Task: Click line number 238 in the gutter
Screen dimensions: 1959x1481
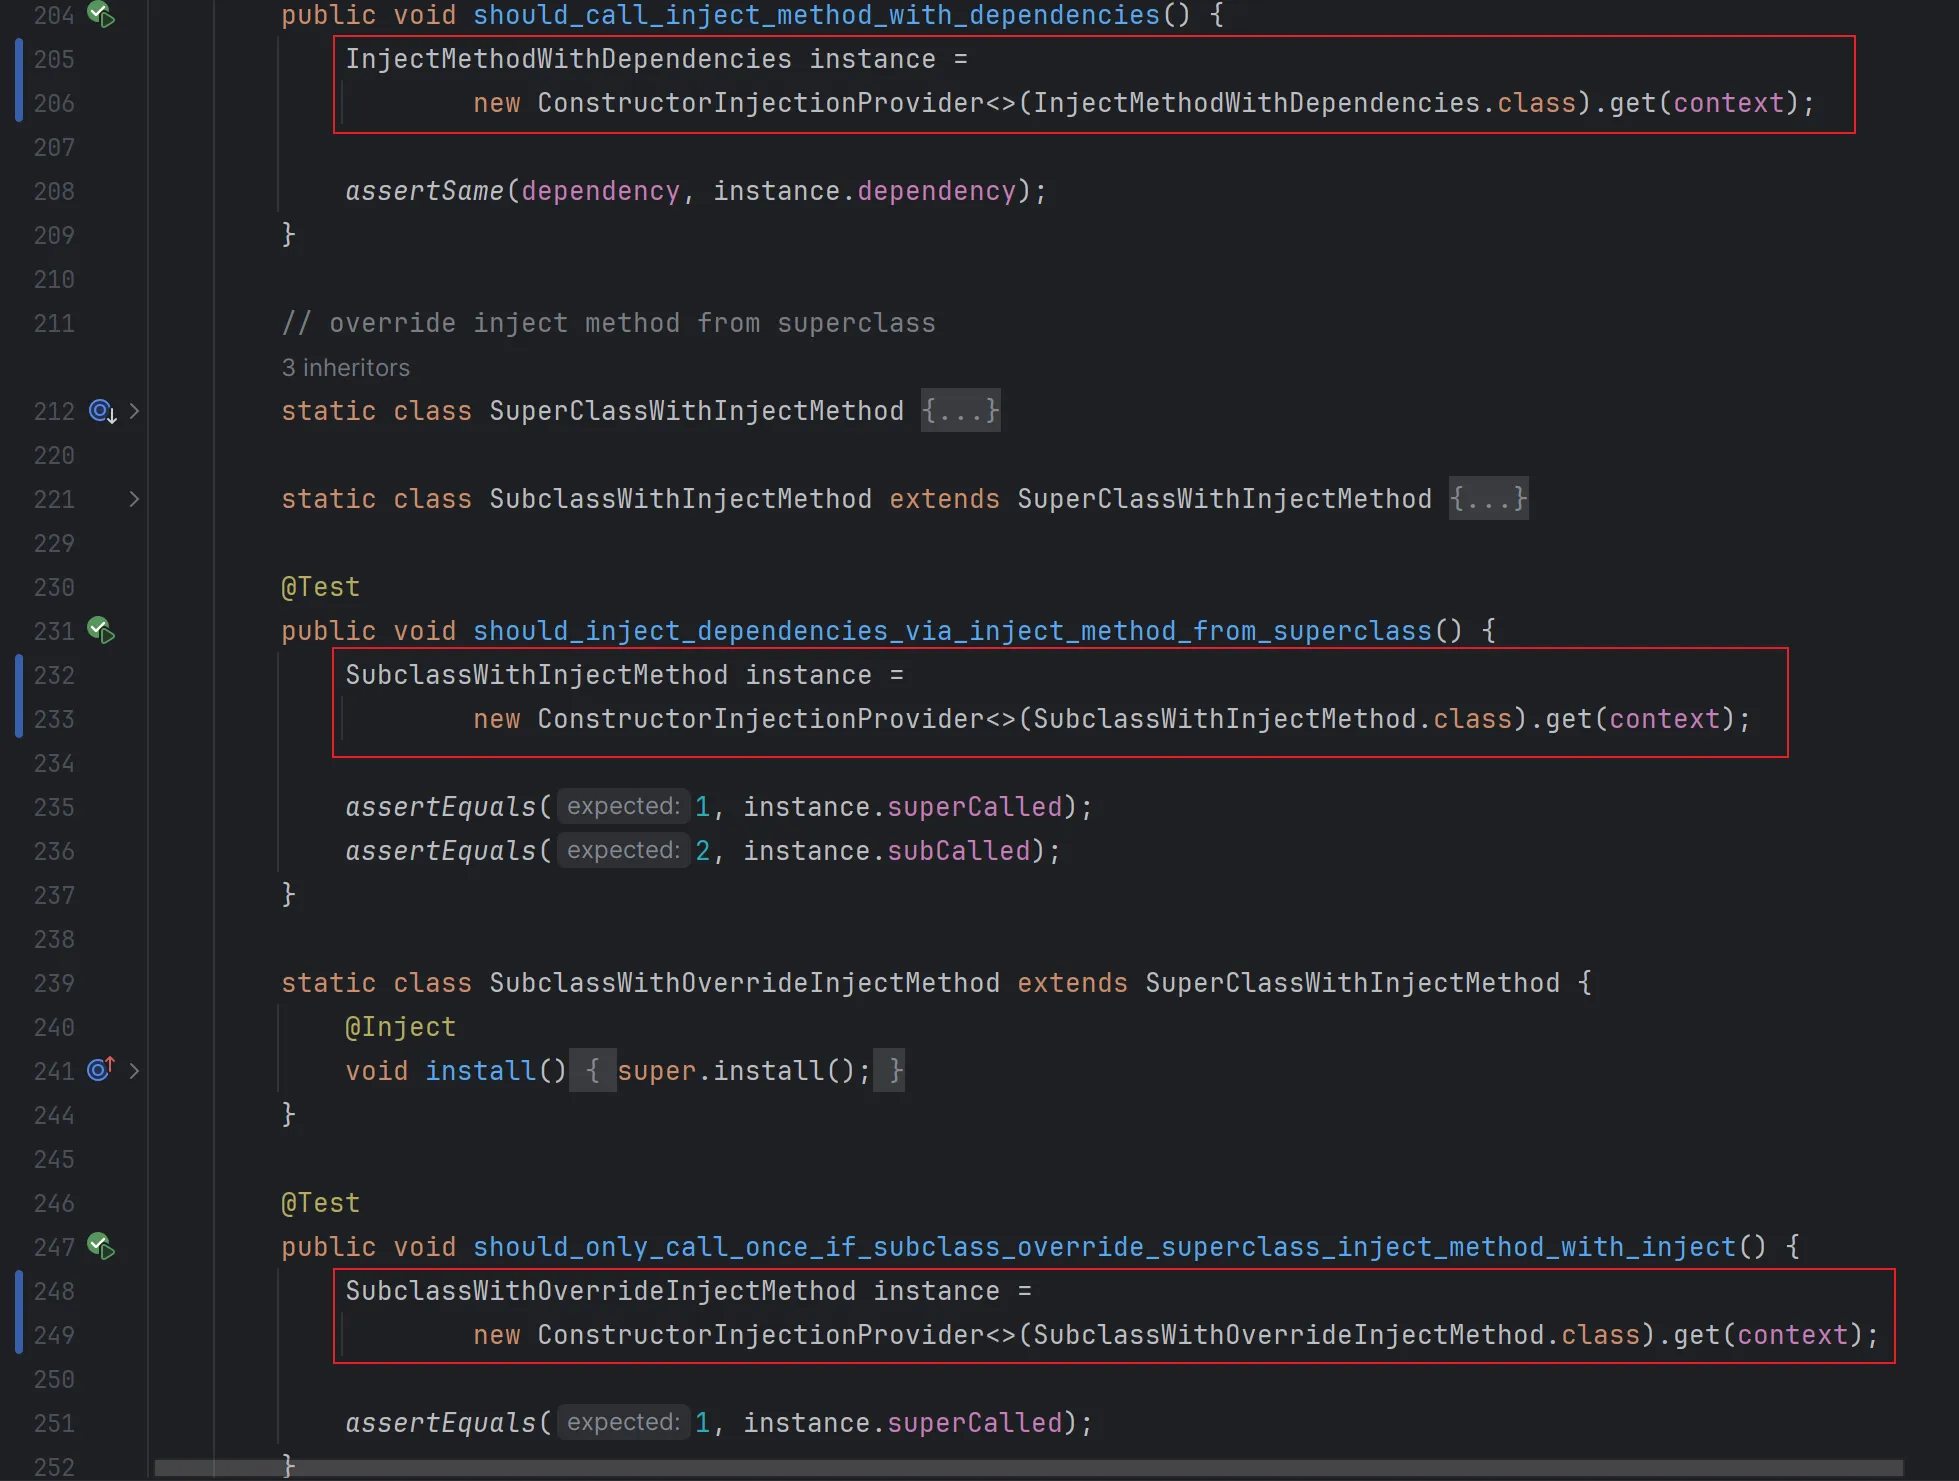Action: pyautogui.click(x=54, y=939)
